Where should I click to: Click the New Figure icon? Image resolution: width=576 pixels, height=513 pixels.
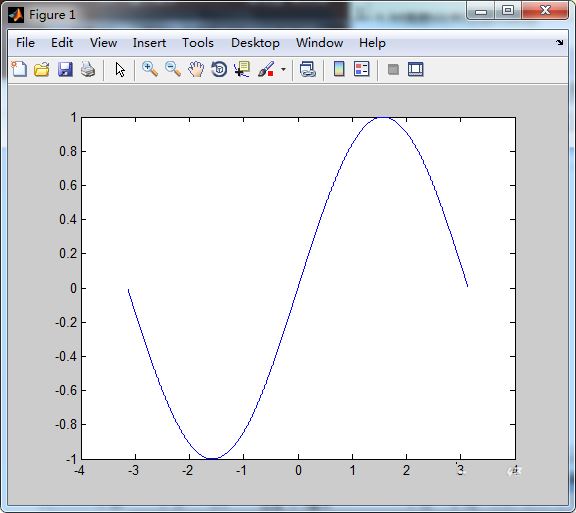19,69
